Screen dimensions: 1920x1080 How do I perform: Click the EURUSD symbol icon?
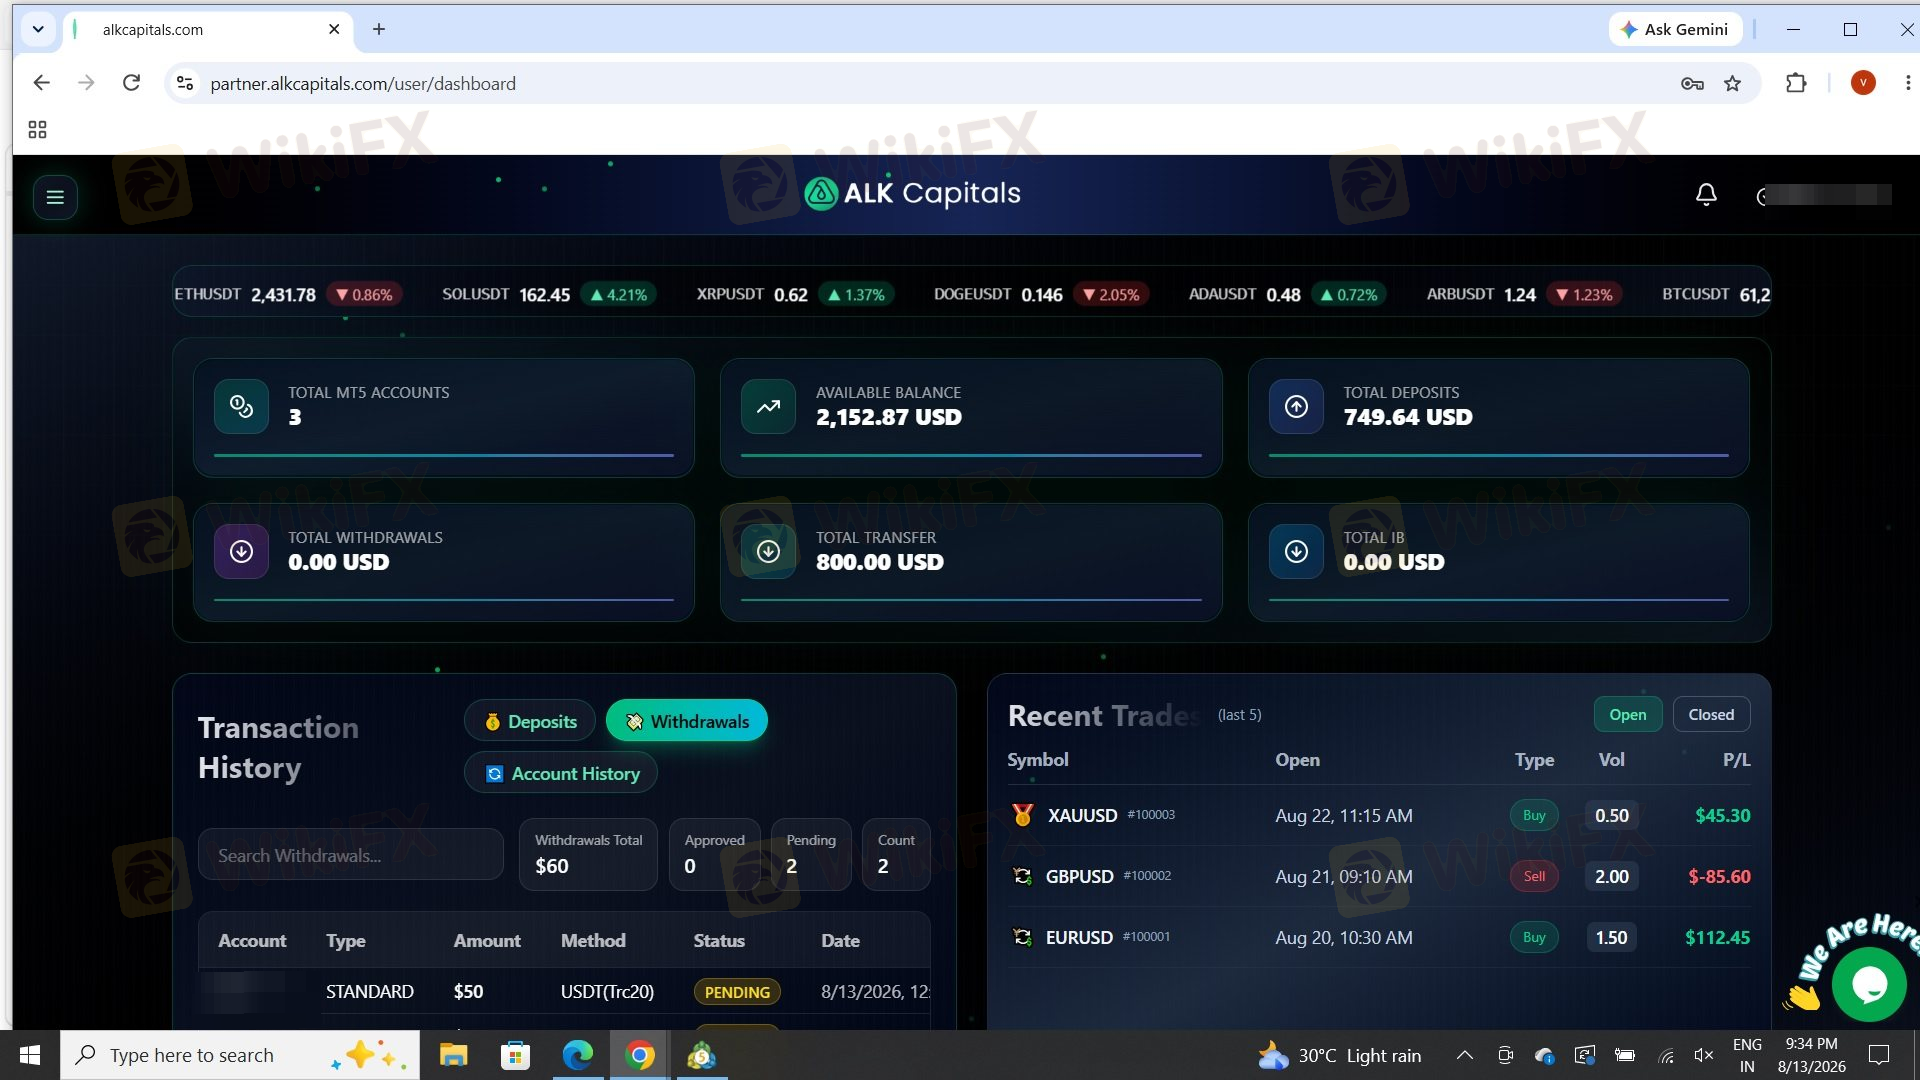point(1022,937)
